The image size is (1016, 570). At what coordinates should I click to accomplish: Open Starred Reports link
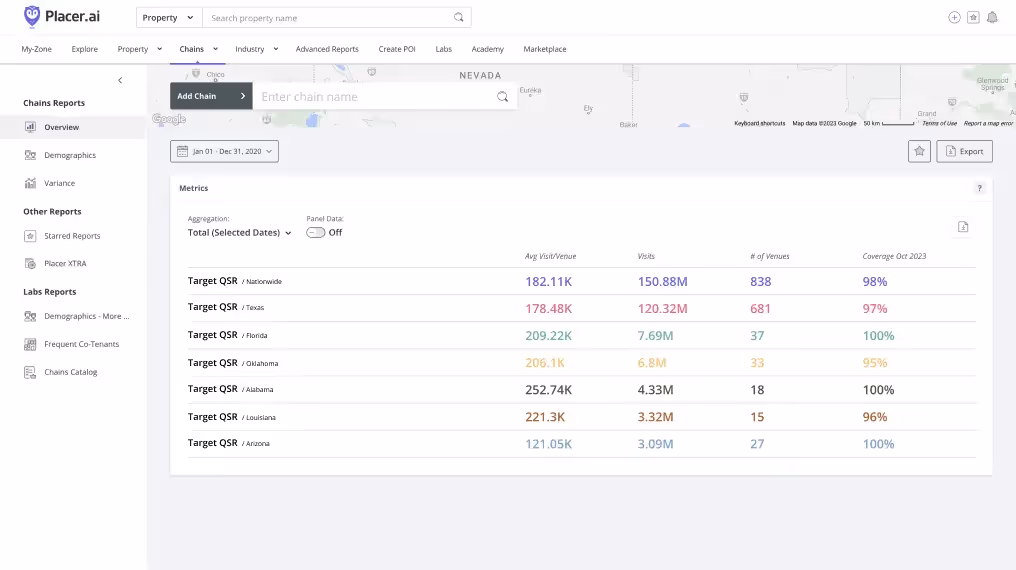pyautogui.click(x=73, y=236)
